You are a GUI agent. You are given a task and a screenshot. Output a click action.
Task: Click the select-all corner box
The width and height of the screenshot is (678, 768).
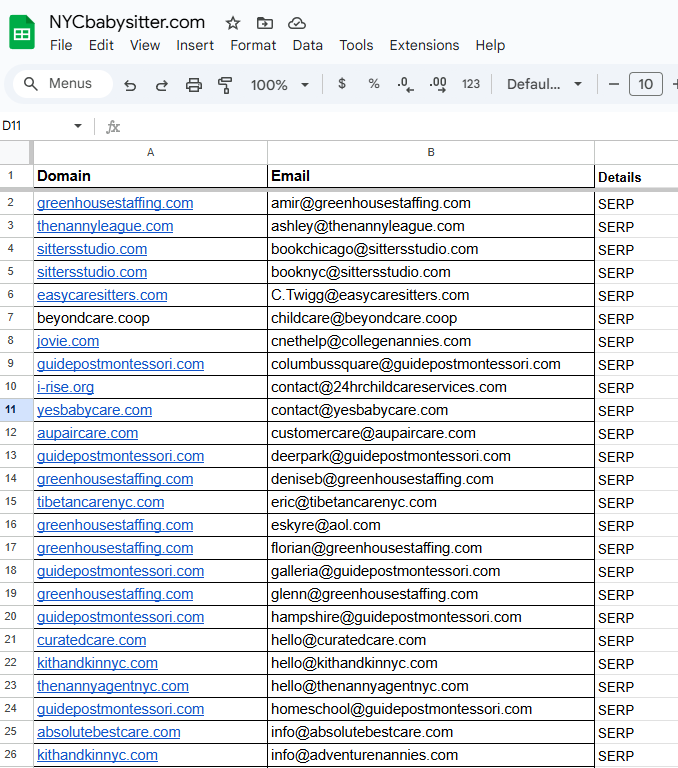(15, 152)
